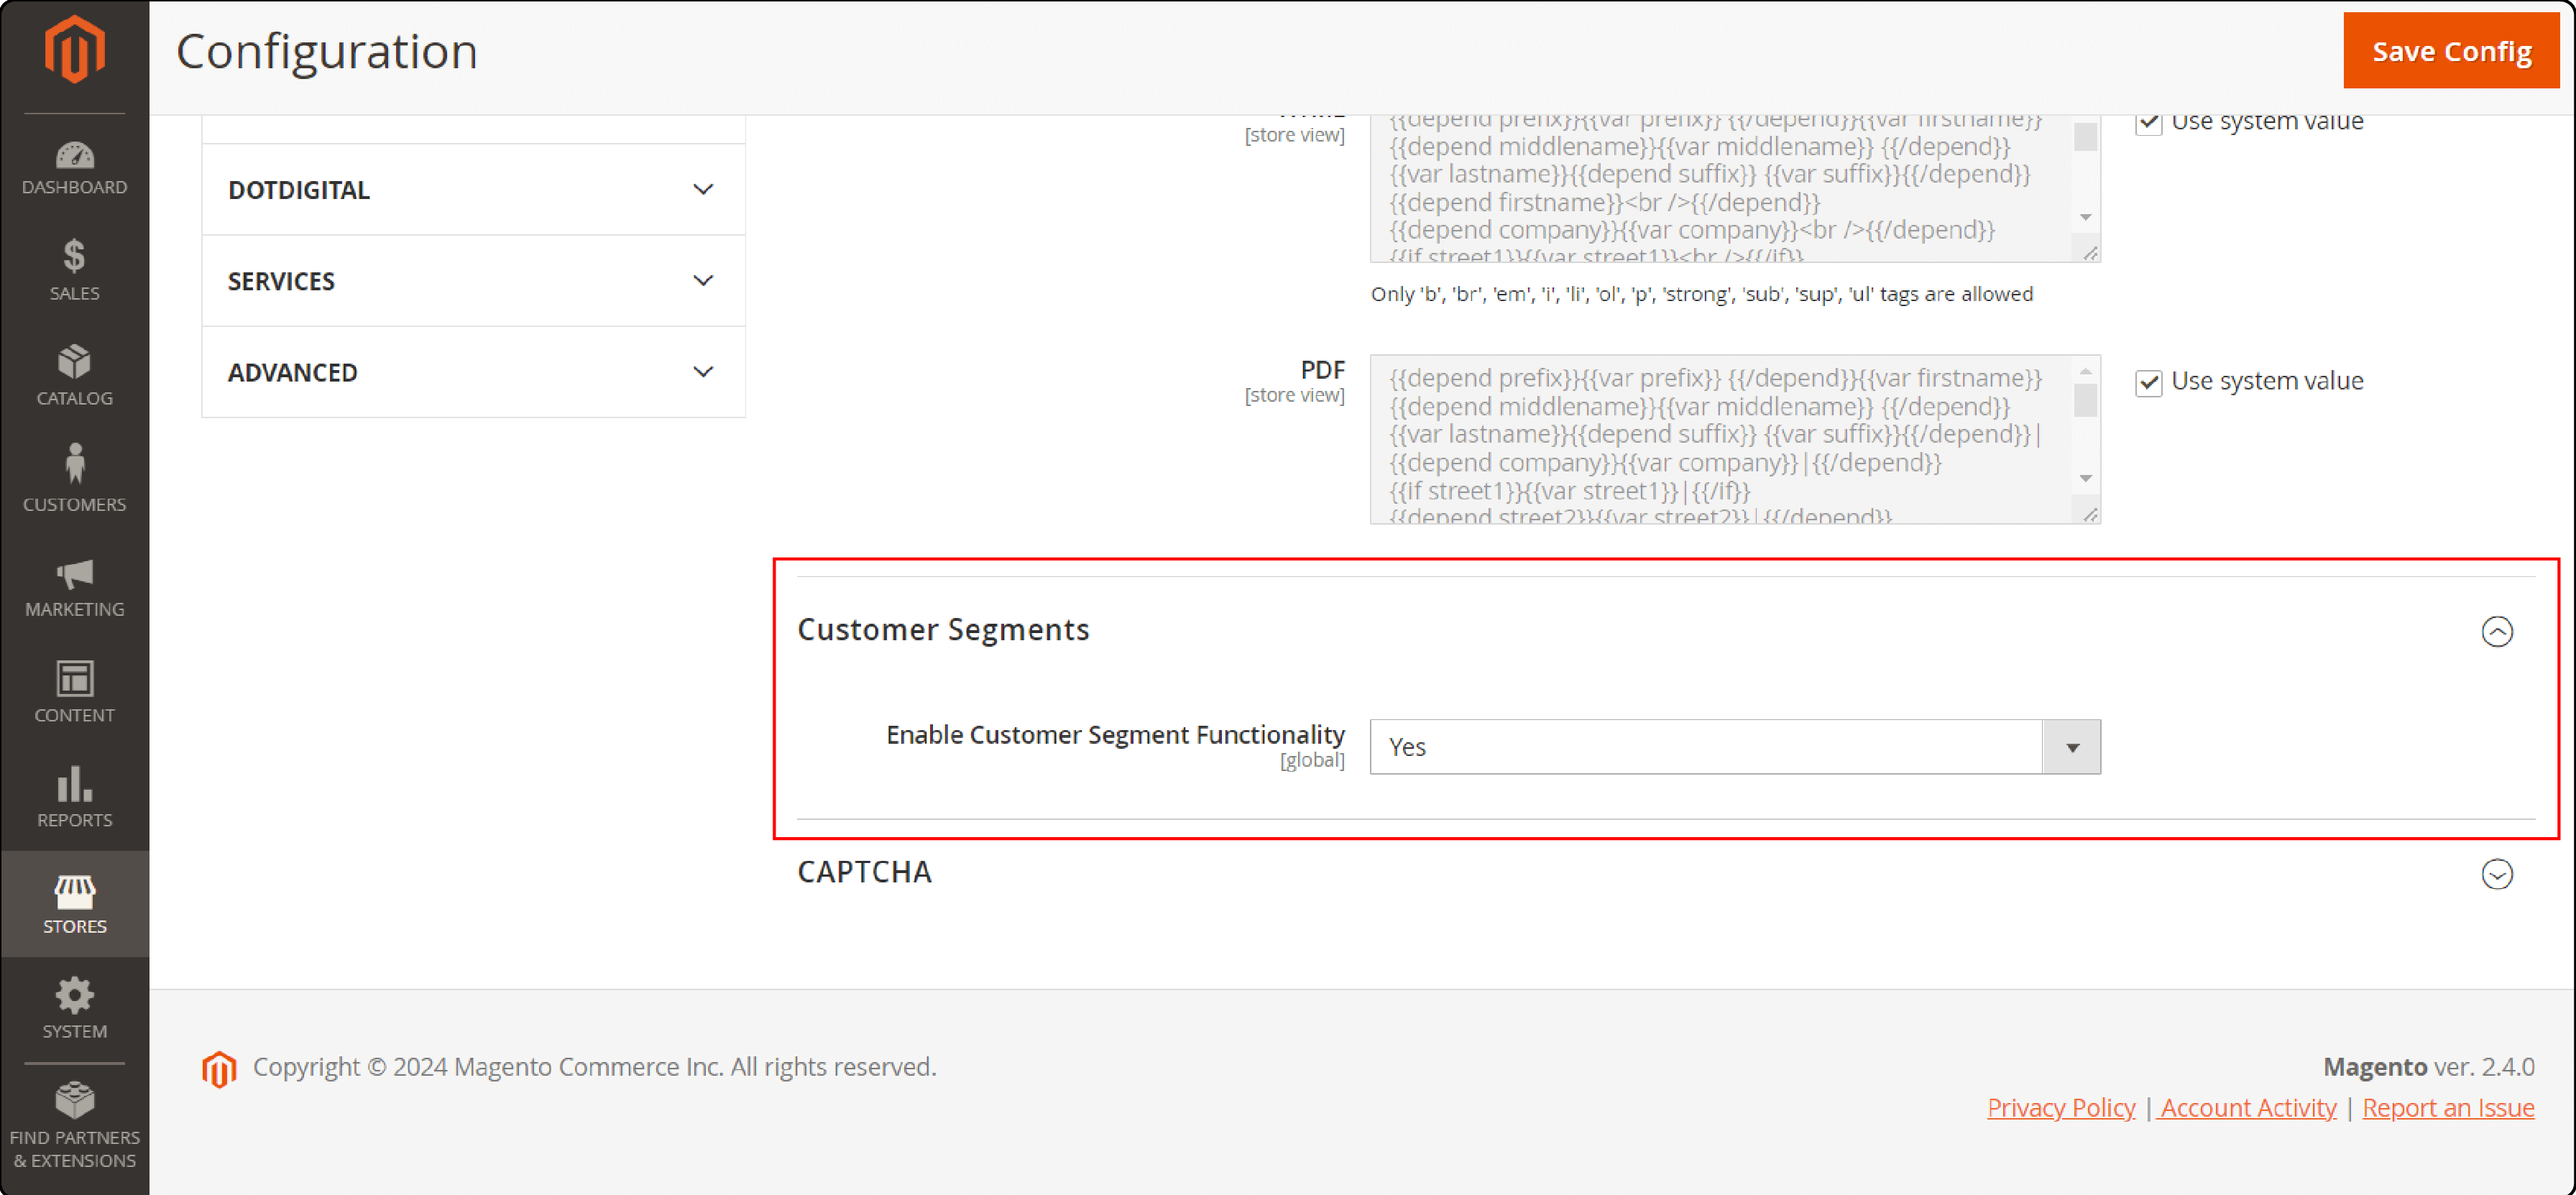
Task: Click the allowed tags note text
Action: pyautogui.click(x=1701, y=294)
